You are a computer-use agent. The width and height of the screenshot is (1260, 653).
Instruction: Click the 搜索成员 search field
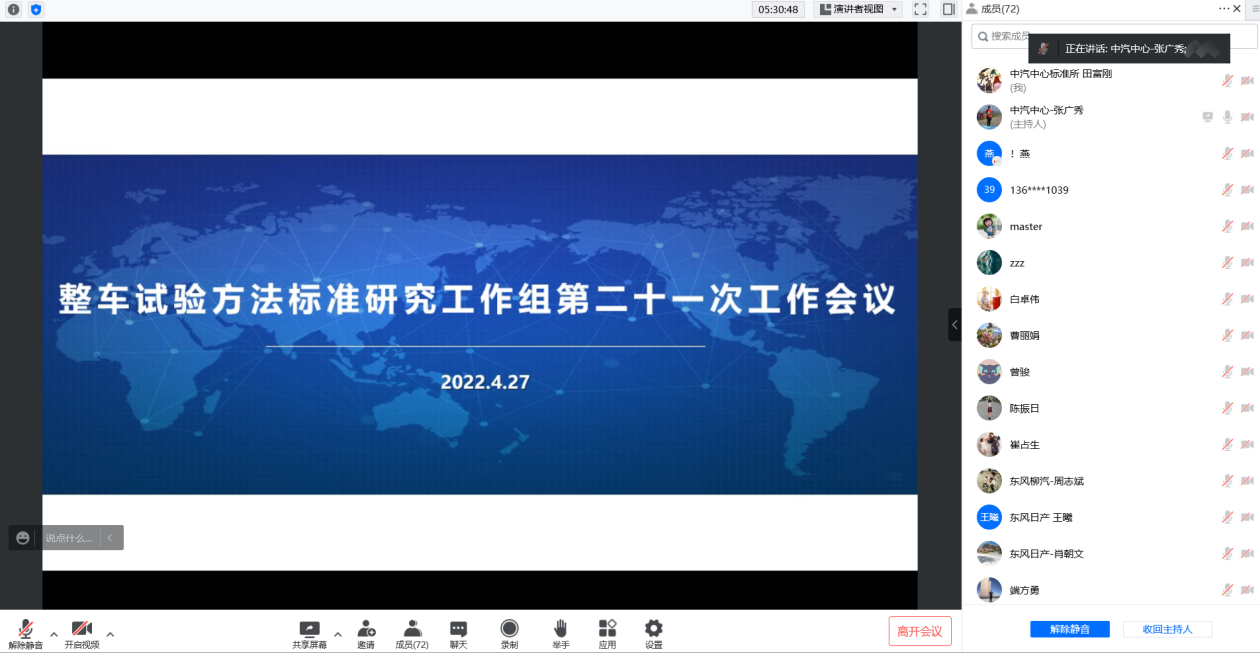(1010, 36)
